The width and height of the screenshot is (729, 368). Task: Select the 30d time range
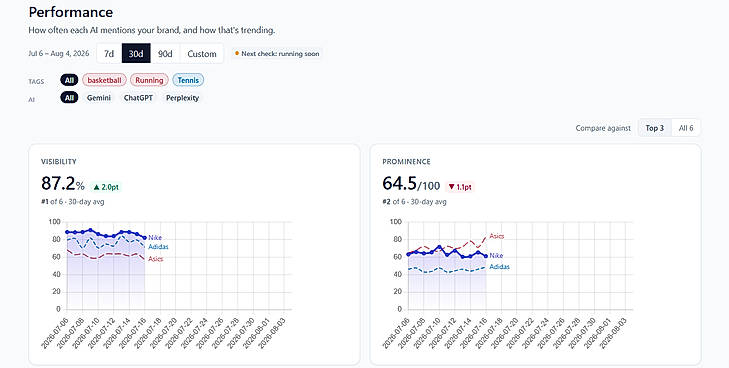tap(136, 53)
